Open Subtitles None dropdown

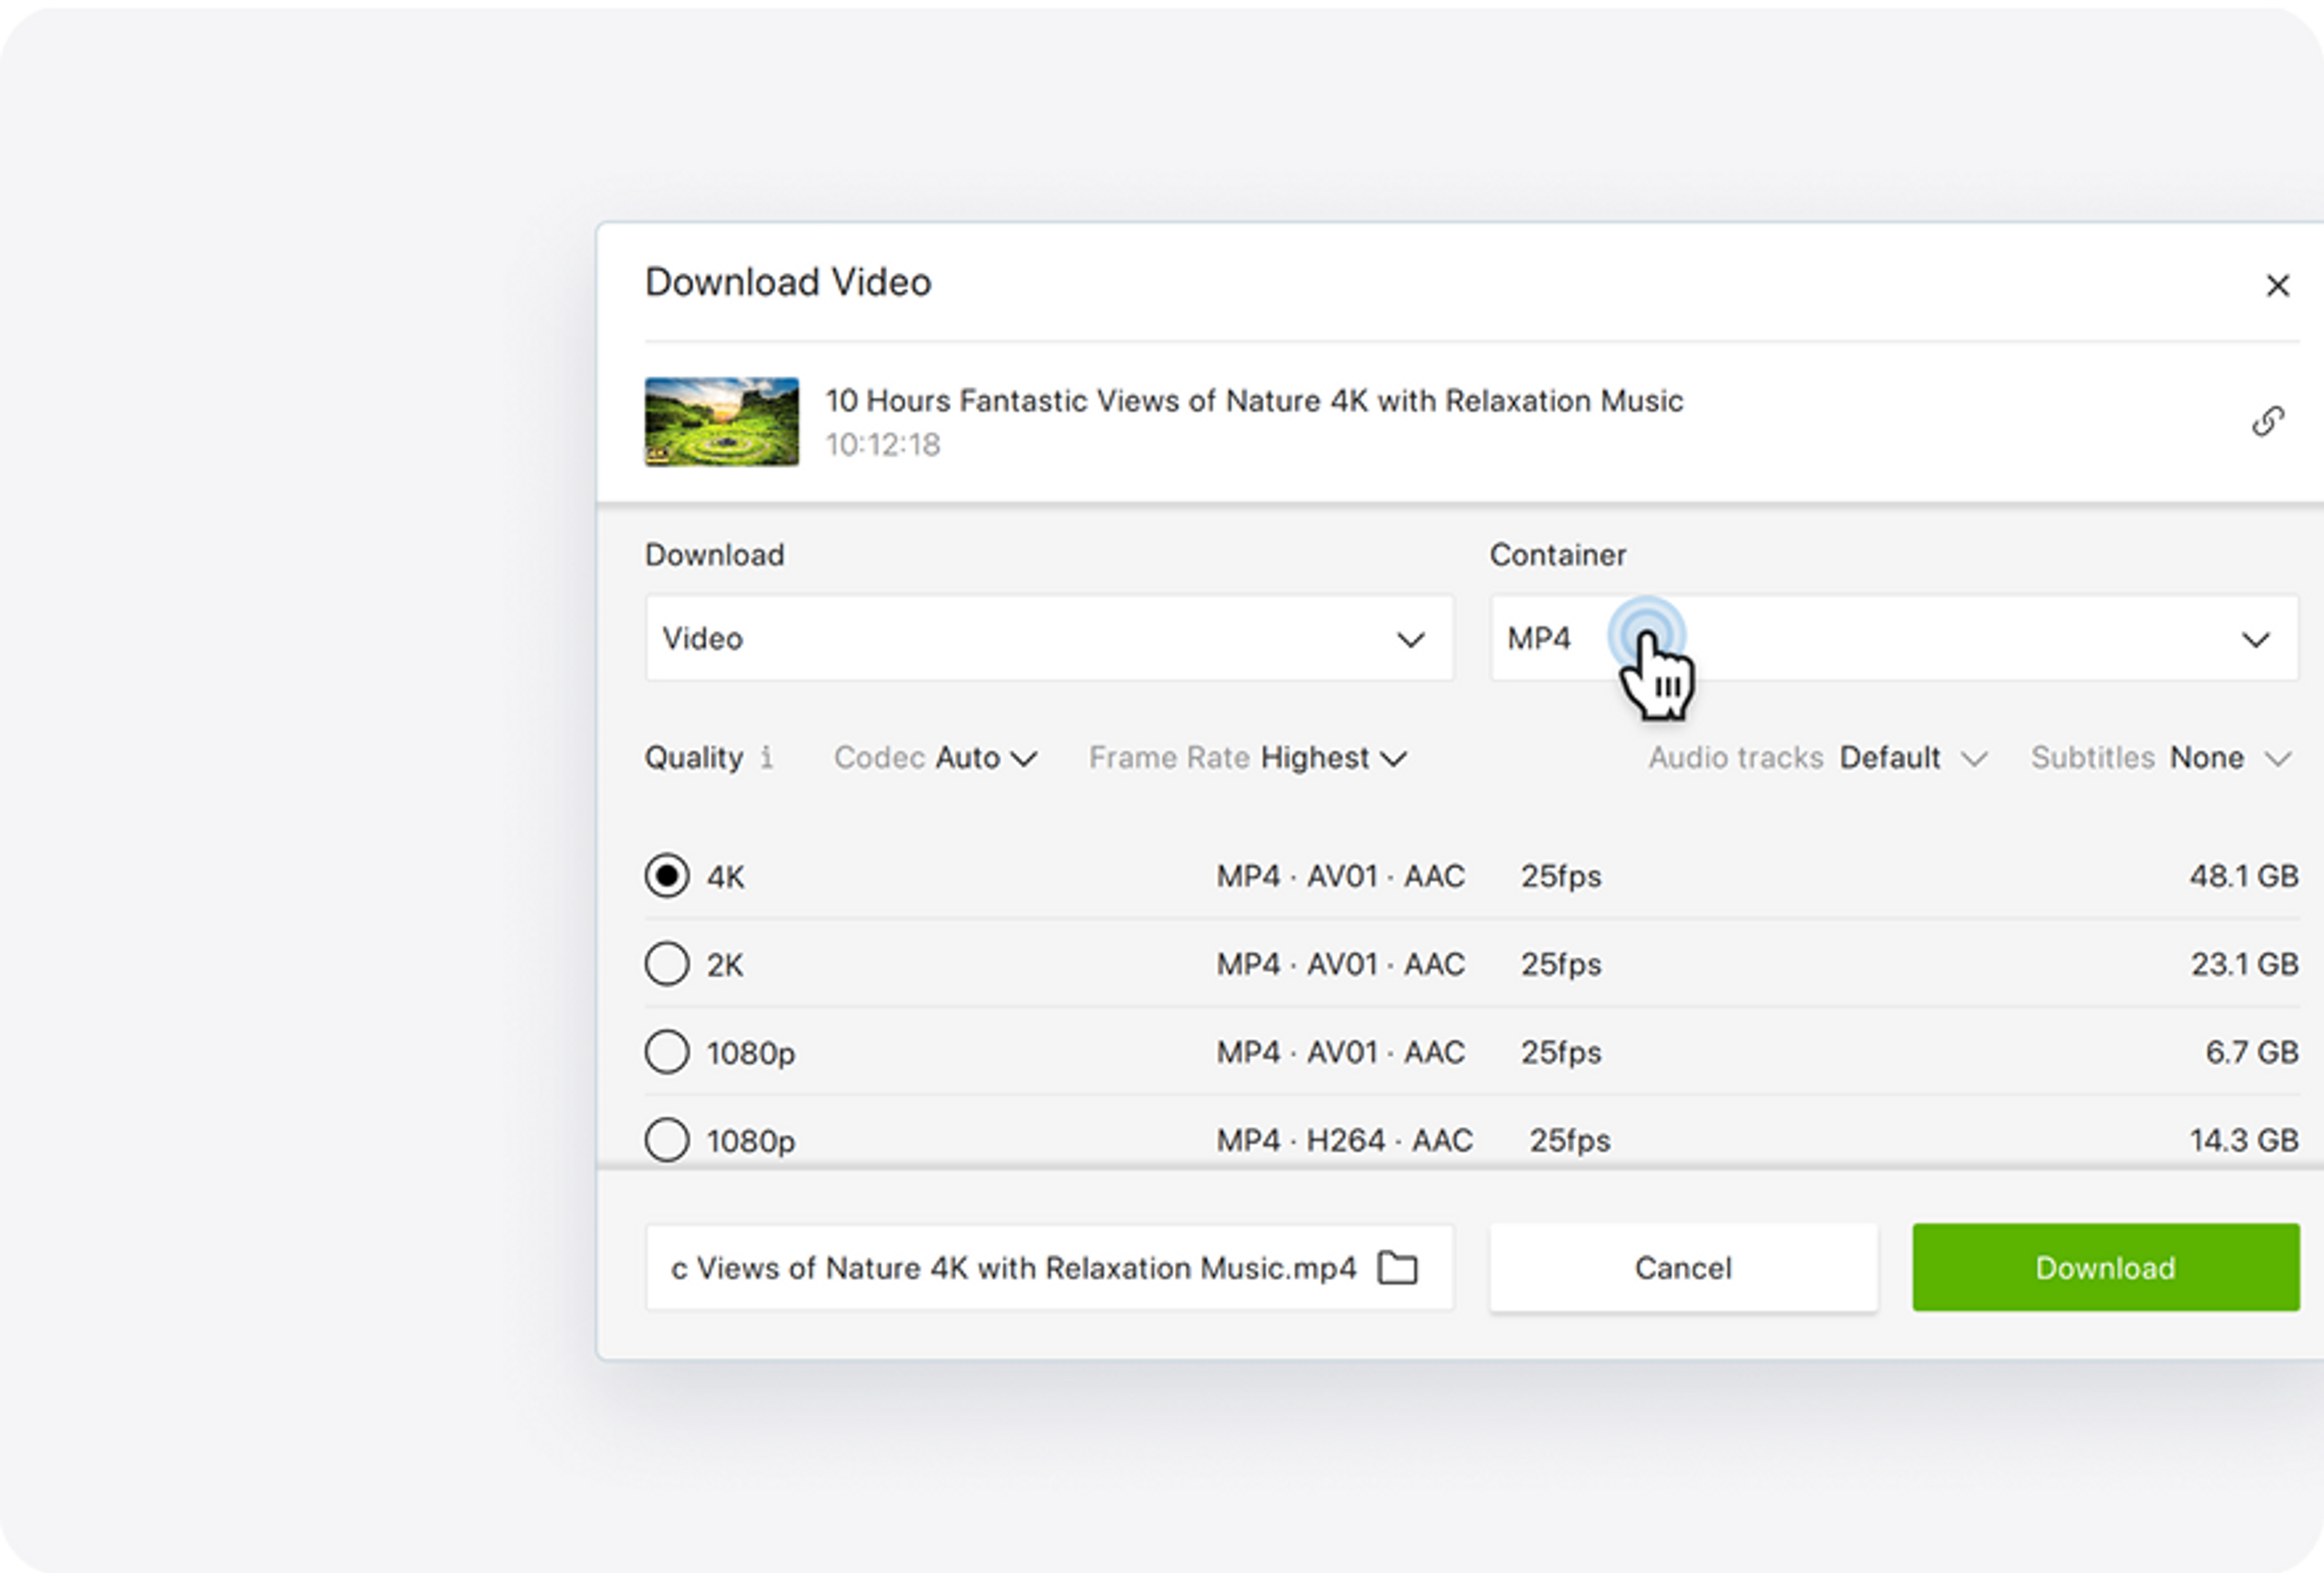point(2159,758)
